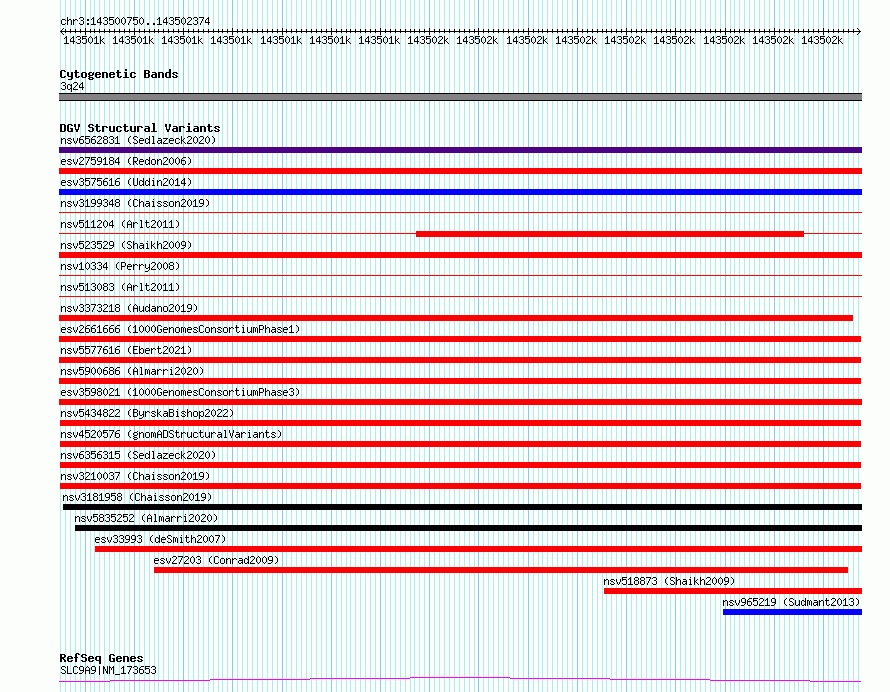This screenshot has width=890, height=692.
Task: Click nsv5434822 (ByrskaBishop2022) label
Action: [147, 413]
